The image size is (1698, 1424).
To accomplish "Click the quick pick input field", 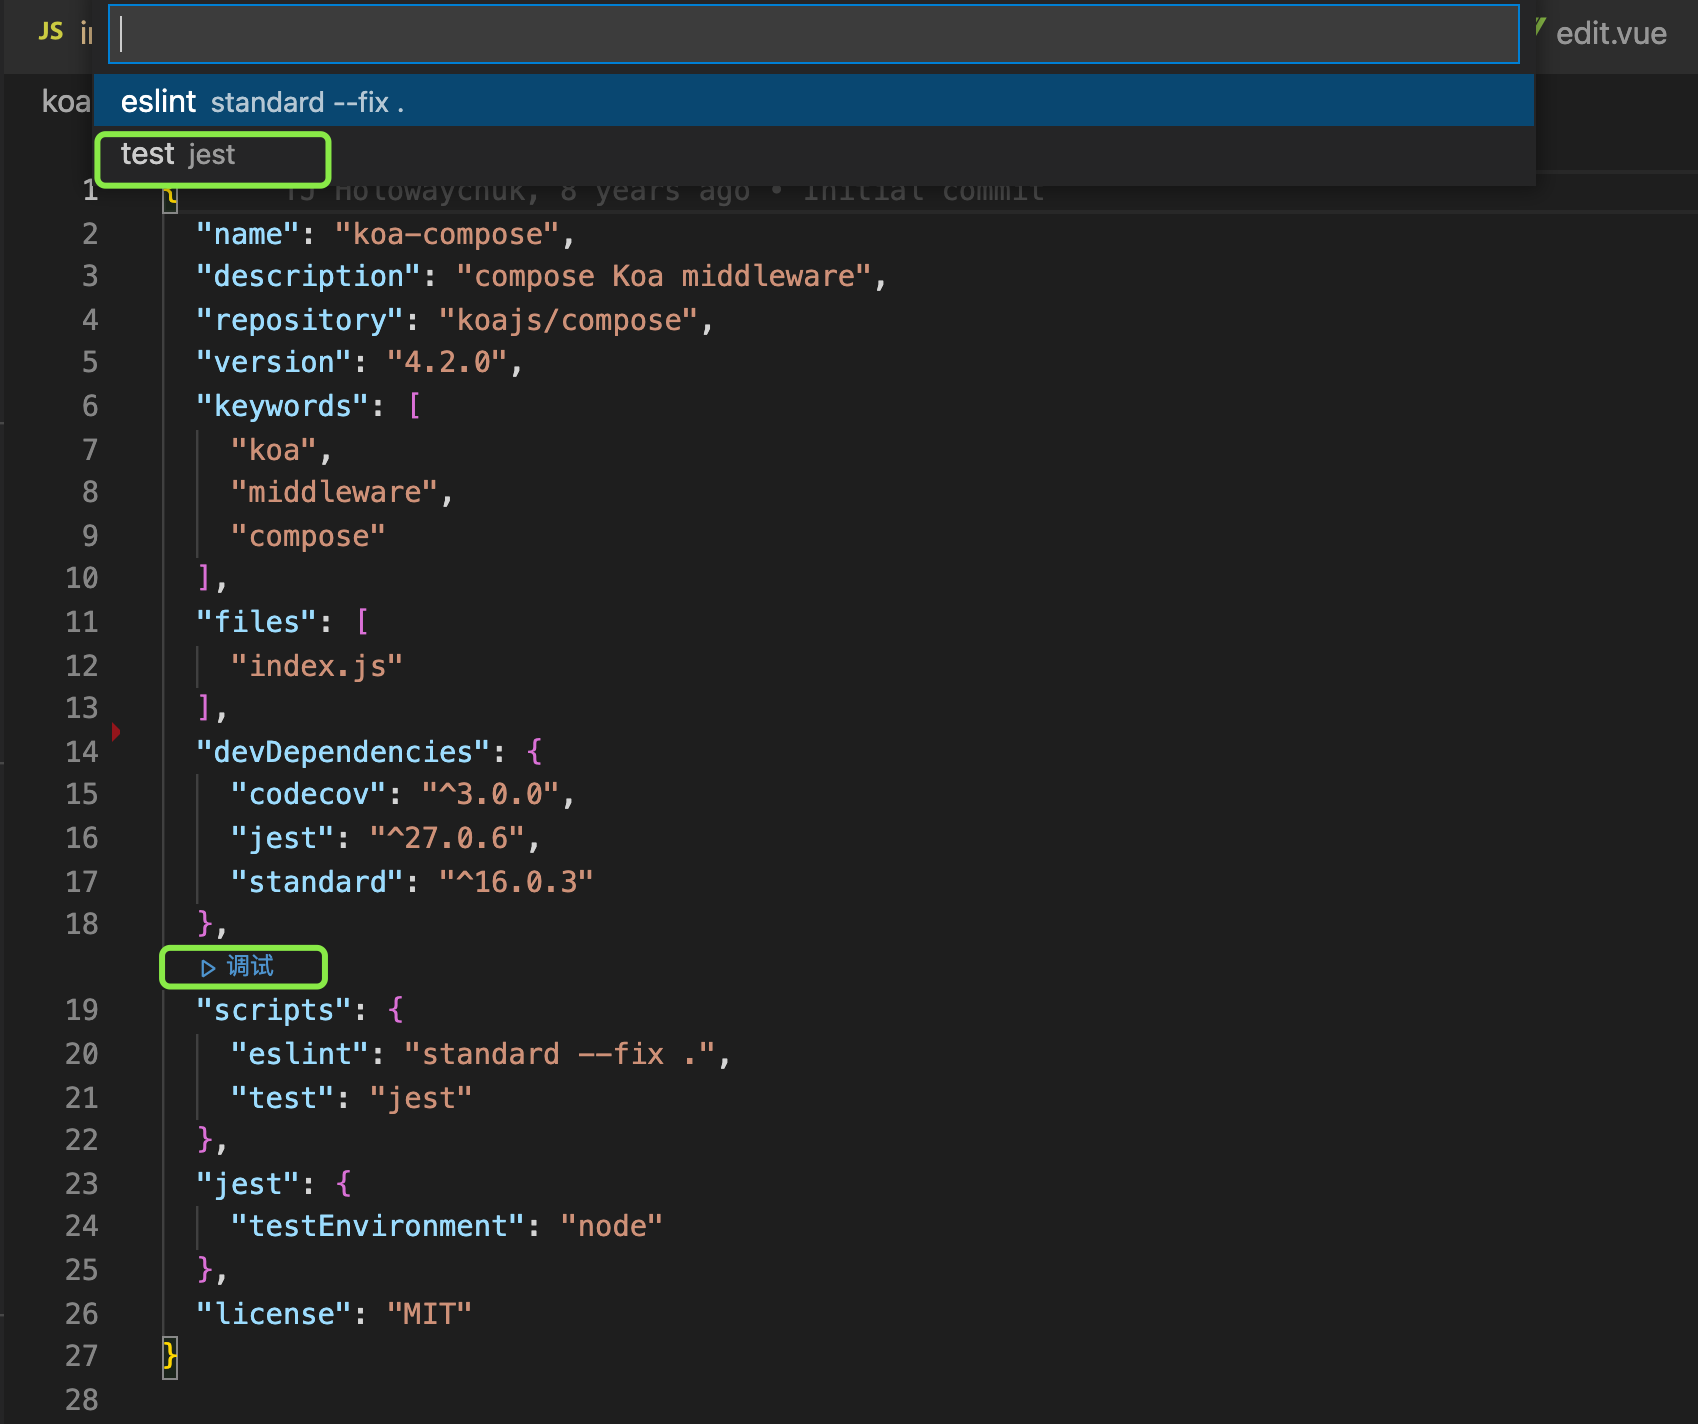I will tap(813, 34).
